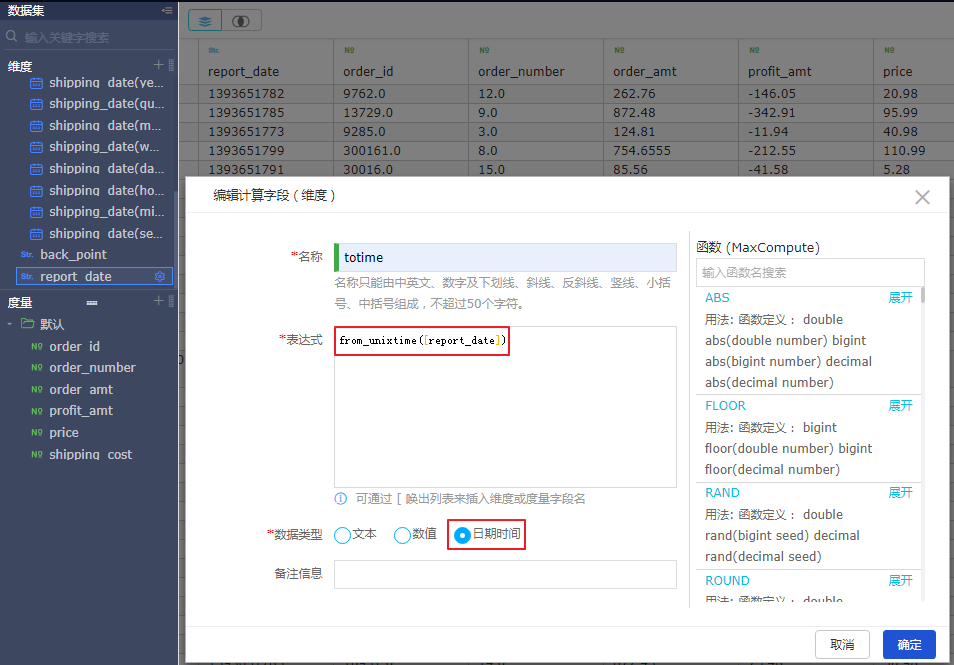The height and width of the screenshot is (665, 954).
Task: Click the table cell showing -342.91
Action: click(806, 113)
